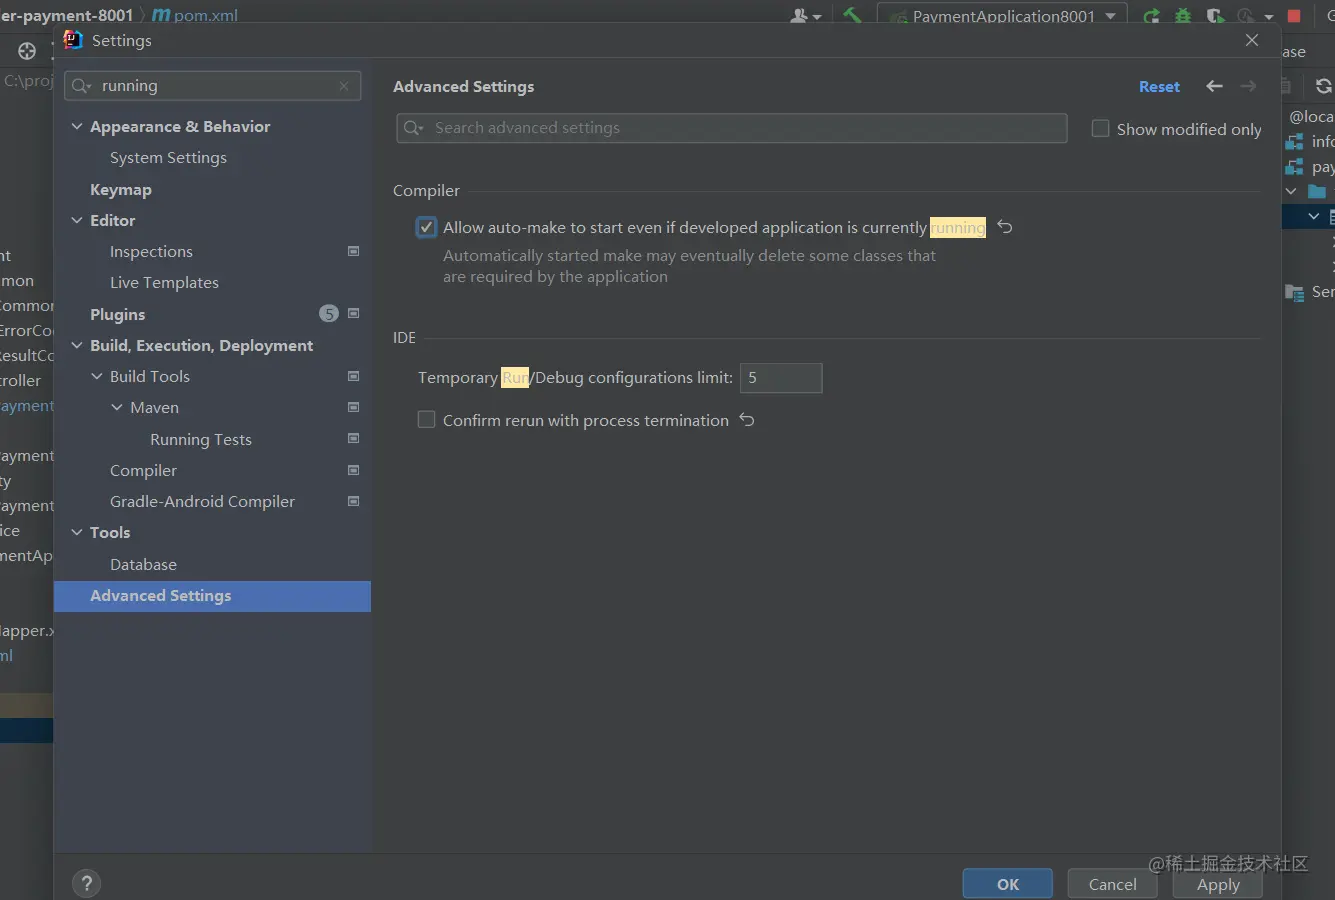This screenshot has width=1335, height=900.
Task: Click the project-level marker beside Gradle-Android Compiler
Action: point(353,501)
